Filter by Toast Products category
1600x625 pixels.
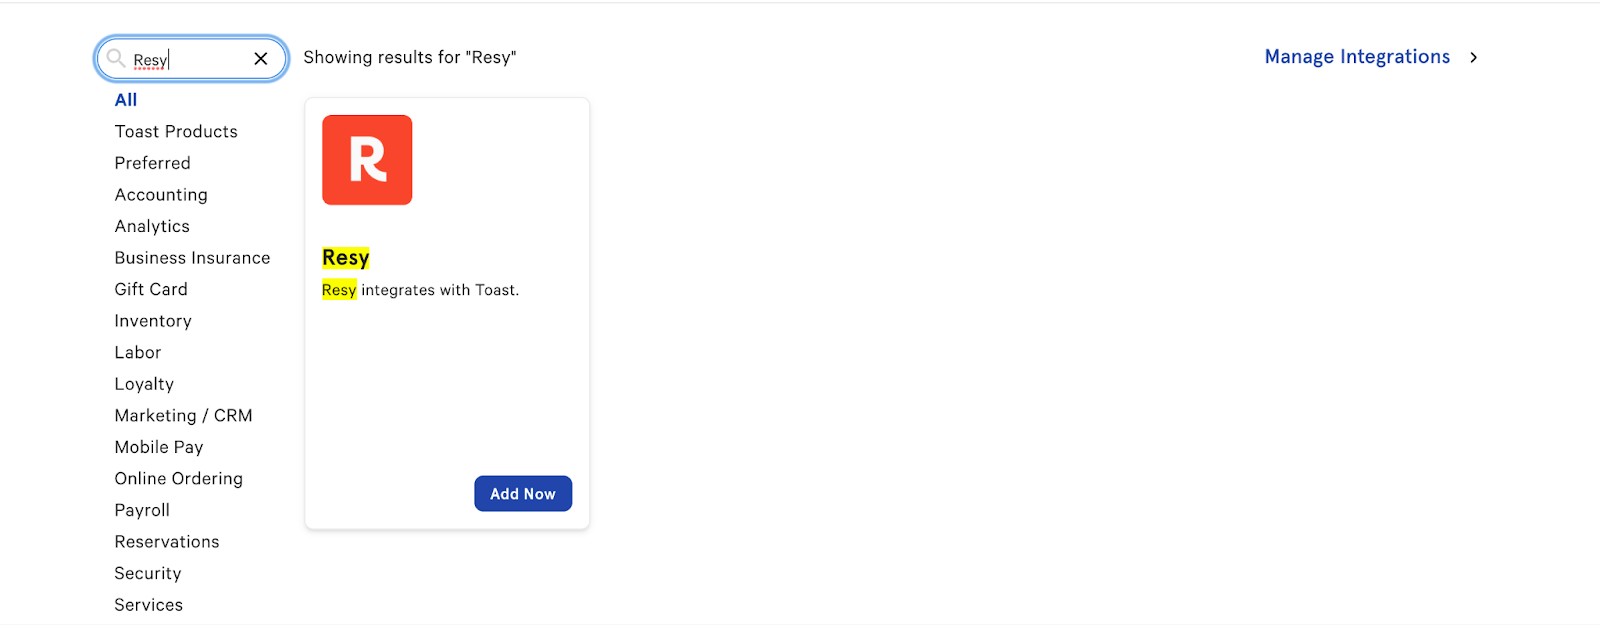tap(176, 132)
